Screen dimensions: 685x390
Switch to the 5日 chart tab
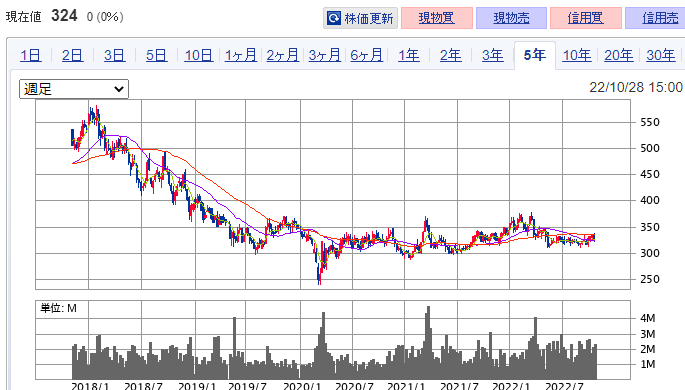156,55
